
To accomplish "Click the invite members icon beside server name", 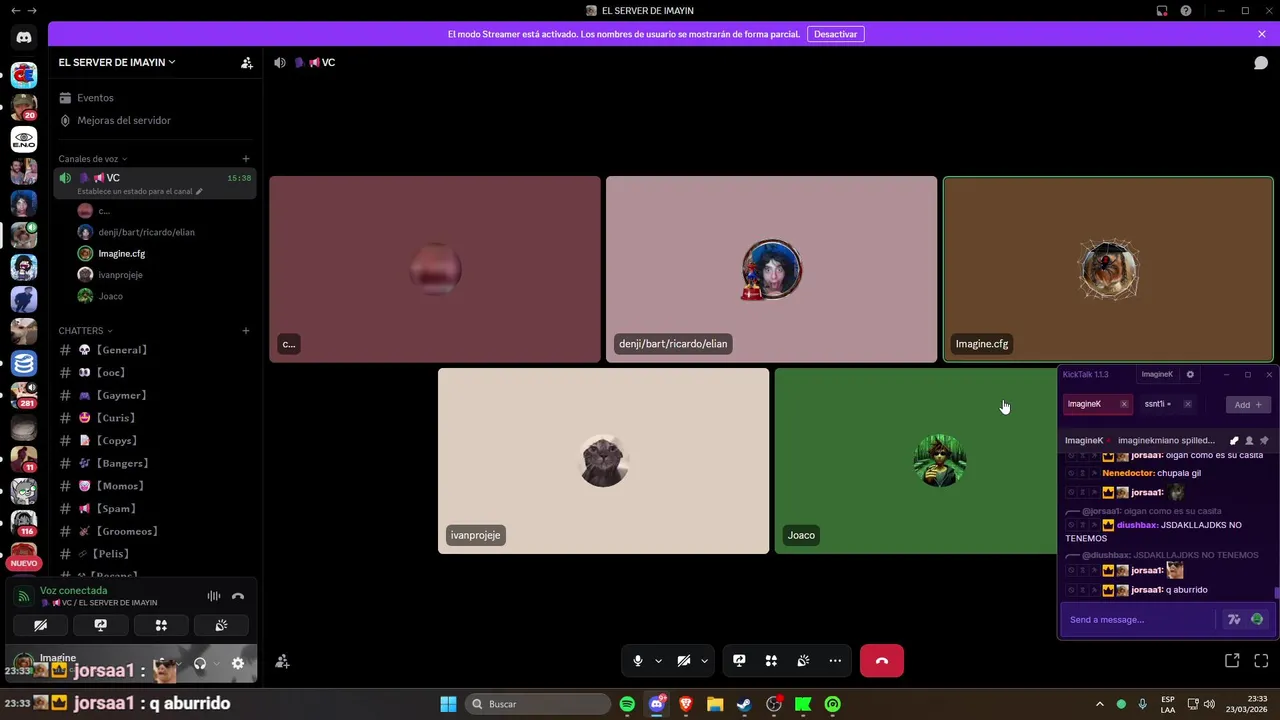I will click(247, 62).
